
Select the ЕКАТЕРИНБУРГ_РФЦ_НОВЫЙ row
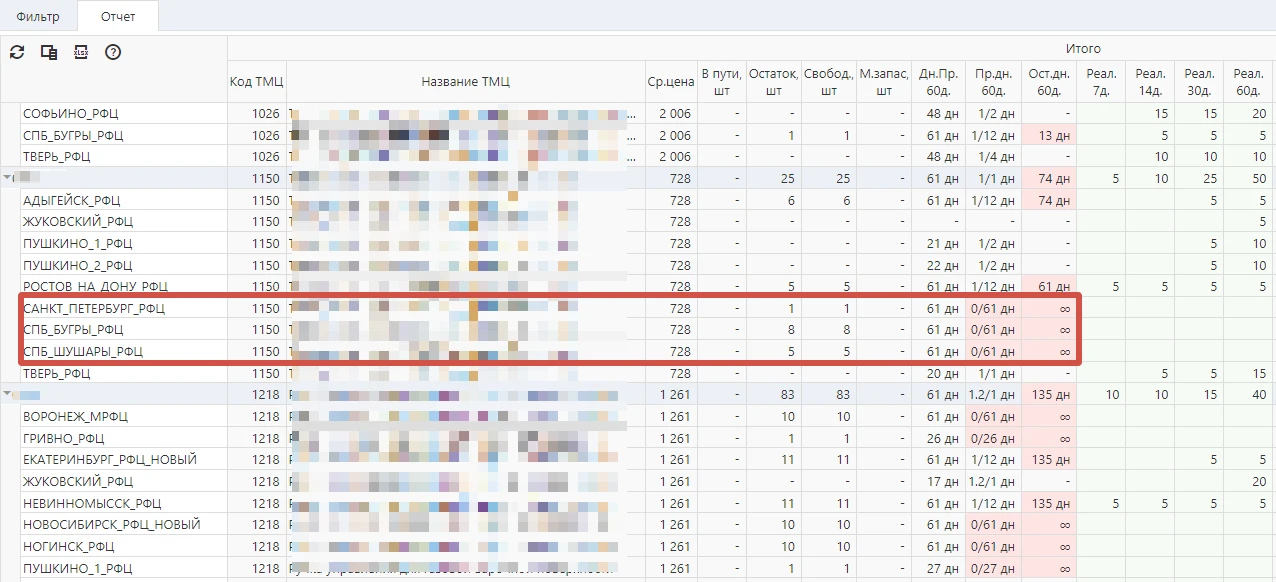[110, 460]
